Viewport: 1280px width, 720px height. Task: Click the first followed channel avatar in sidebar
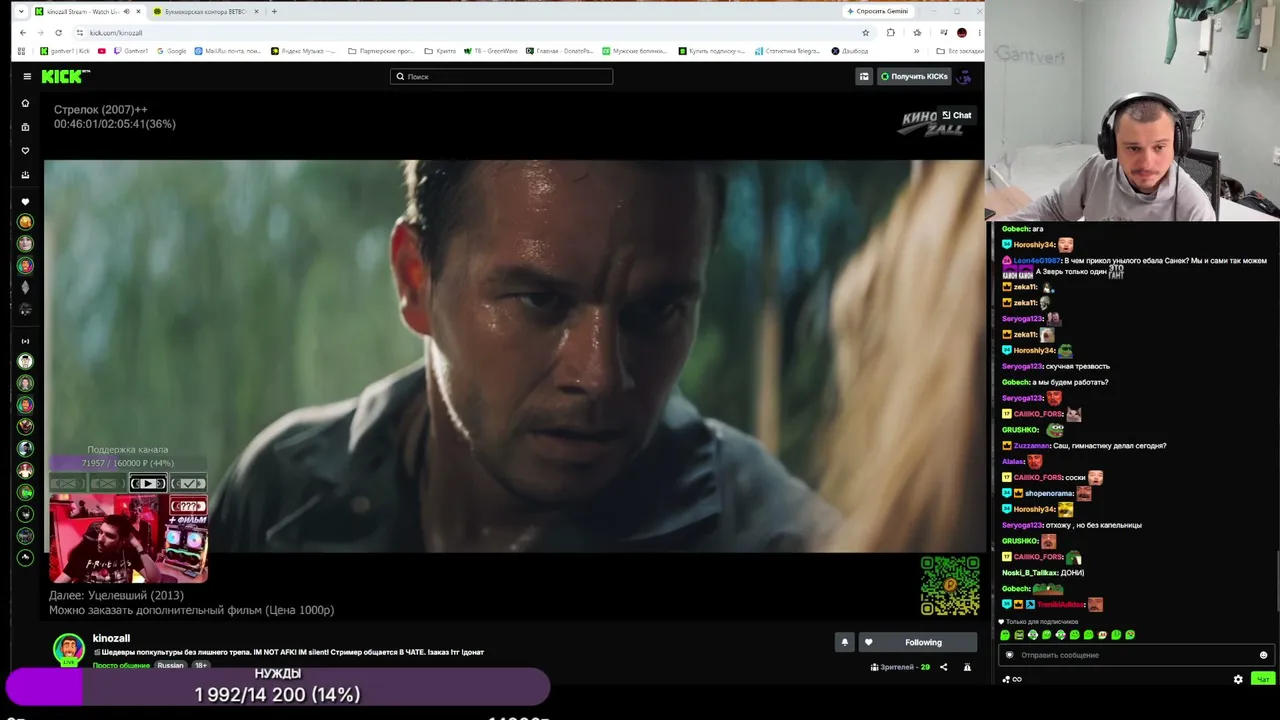26,222
